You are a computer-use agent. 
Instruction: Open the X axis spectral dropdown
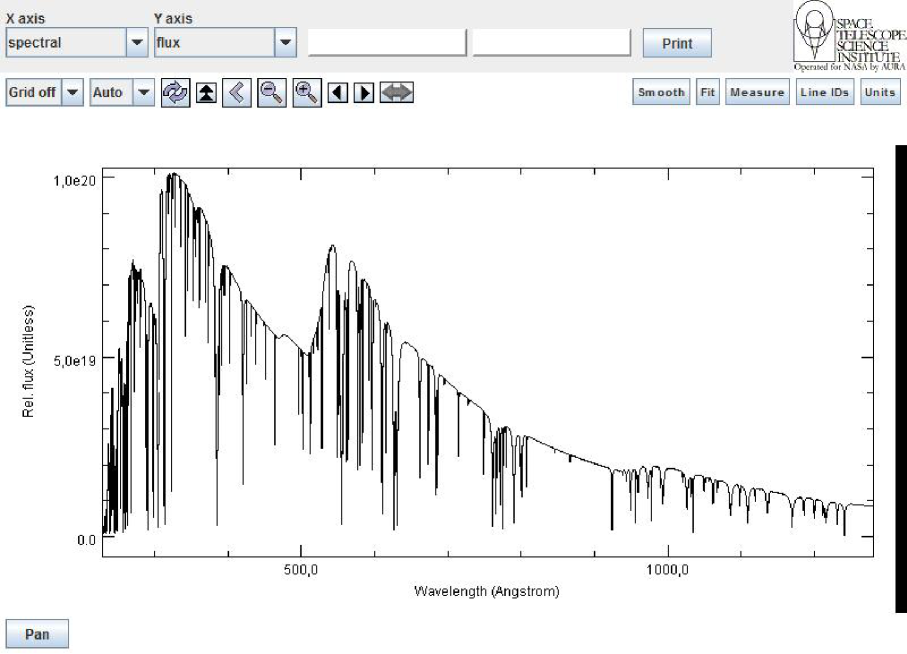pos(137,43)
